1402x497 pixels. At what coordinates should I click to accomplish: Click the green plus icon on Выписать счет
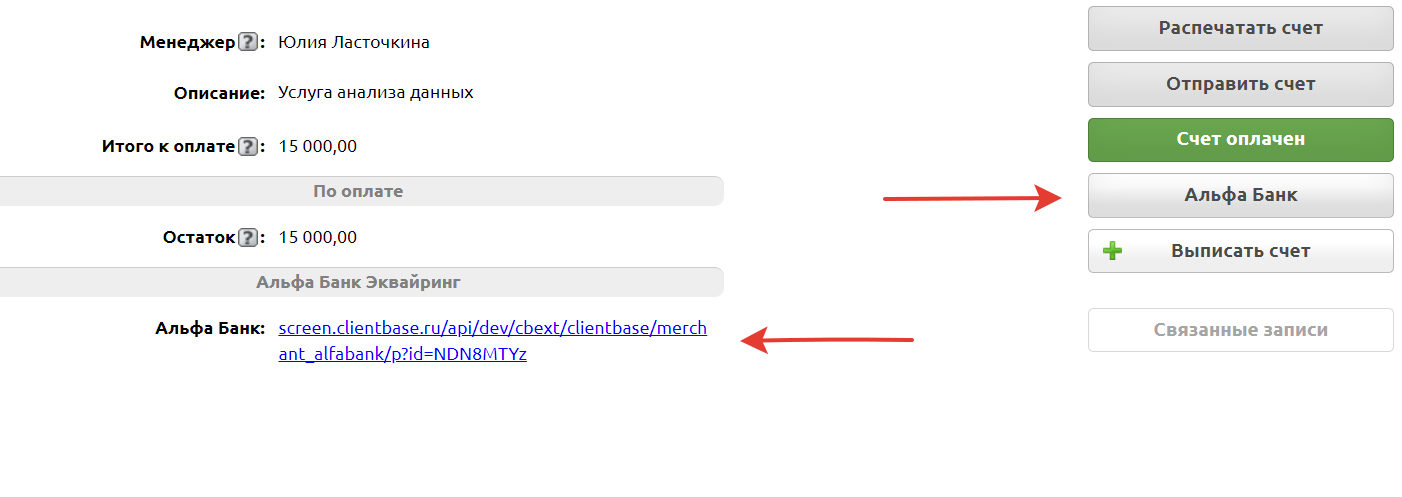click(1112, 251)
